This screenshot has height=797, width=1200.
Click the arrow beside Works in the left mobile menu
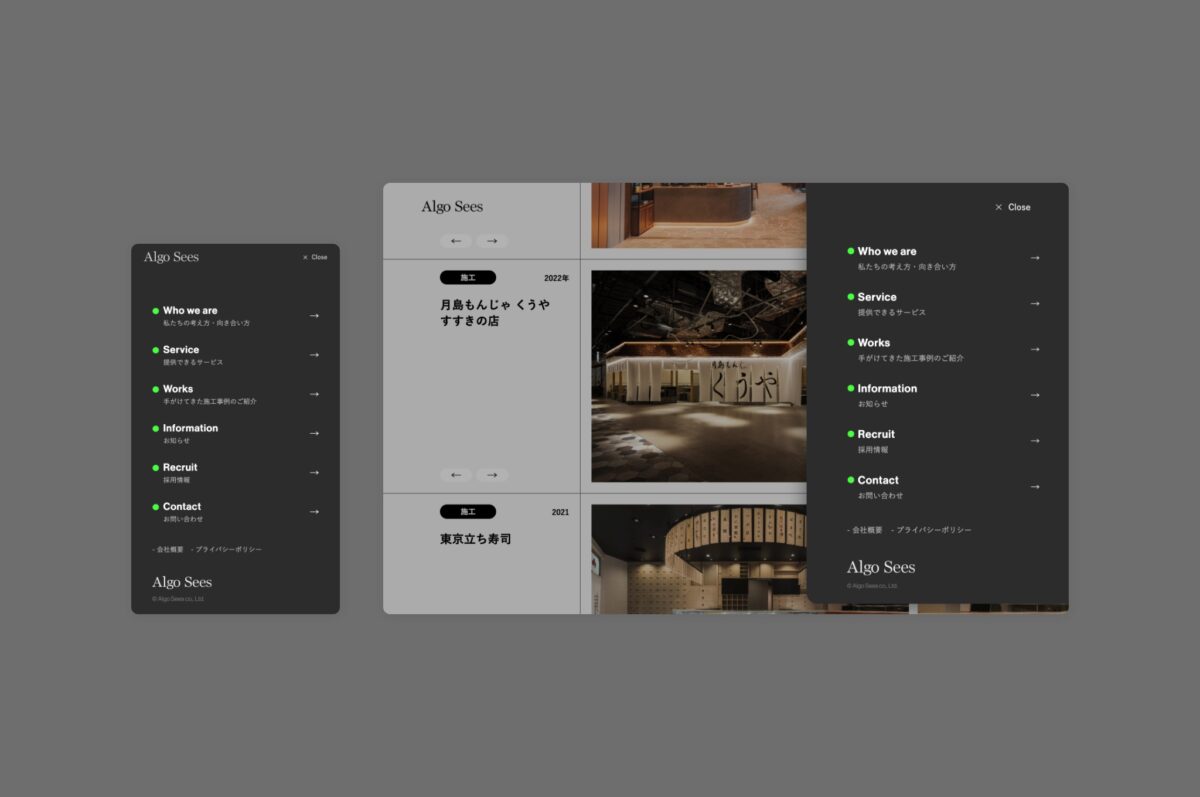click(313, 394)
